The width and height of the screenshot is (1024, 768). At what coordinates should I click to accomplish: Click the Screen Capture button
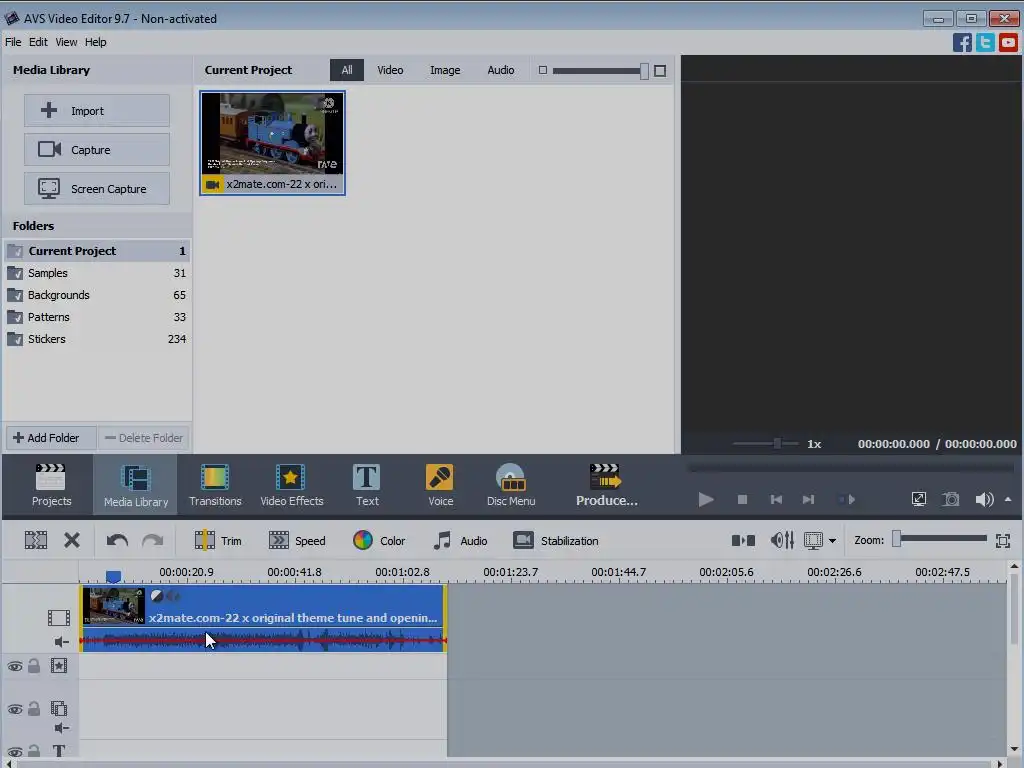[x=97, y=189]
